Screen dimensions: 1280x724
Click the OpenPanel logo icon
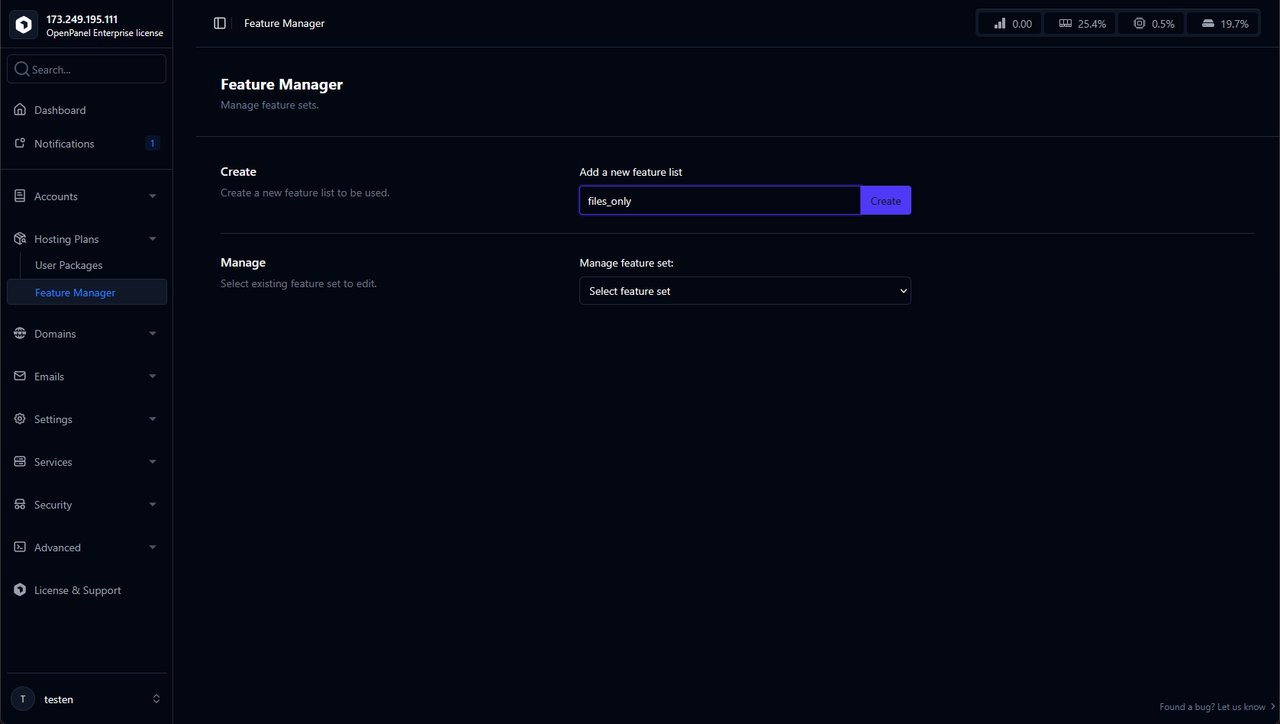[x=24, y=25]
